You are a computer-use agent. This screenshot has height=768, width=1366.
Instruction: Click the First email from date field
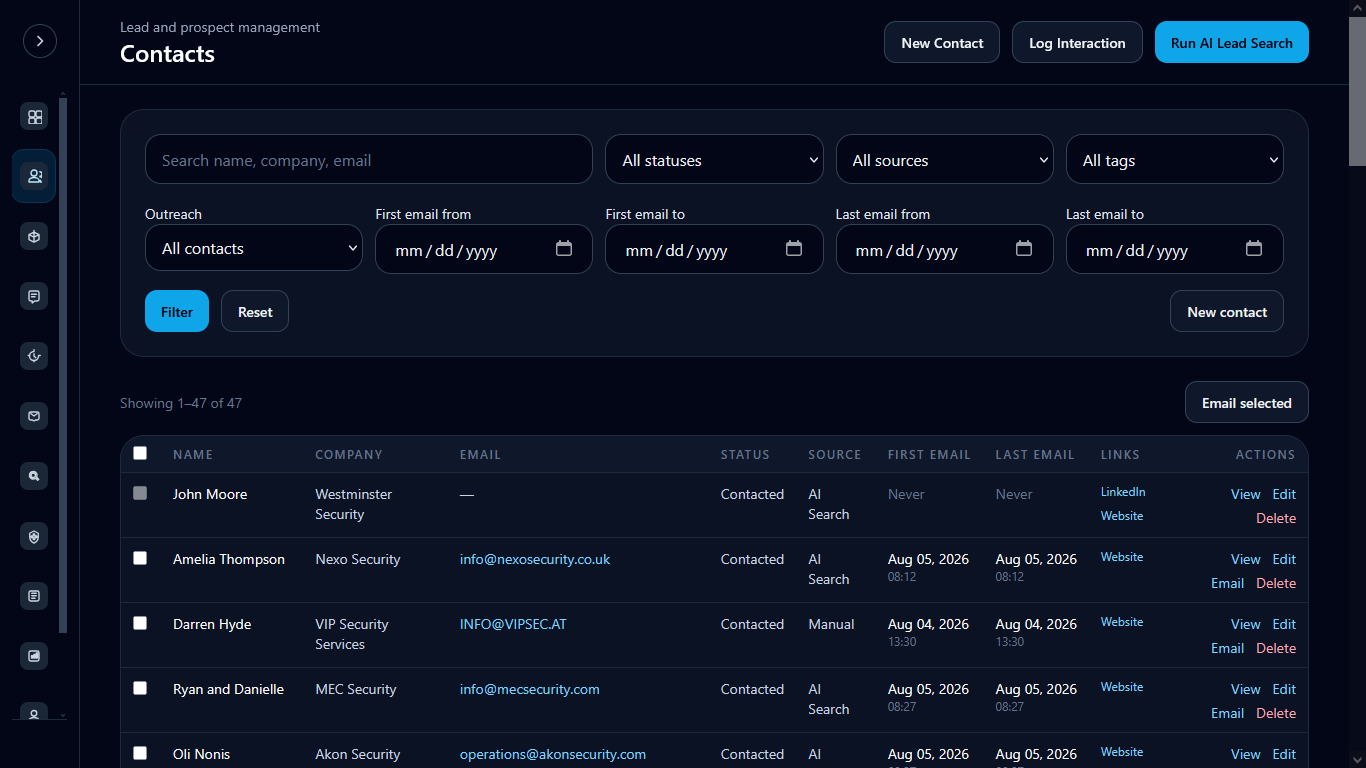point(484,249)
